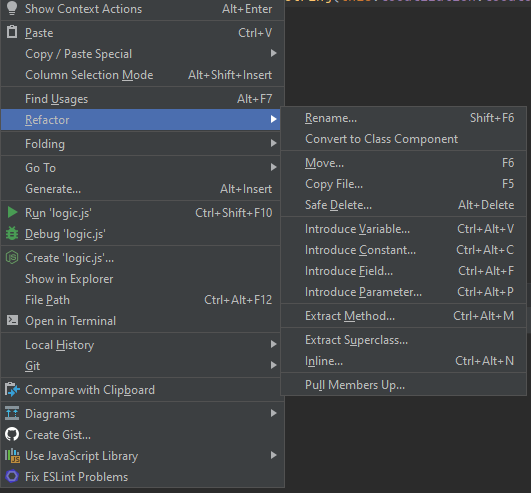The height and width of the screenshot is (493, 531).
Task: Select Introduce Parameter...
Action: 404,292
